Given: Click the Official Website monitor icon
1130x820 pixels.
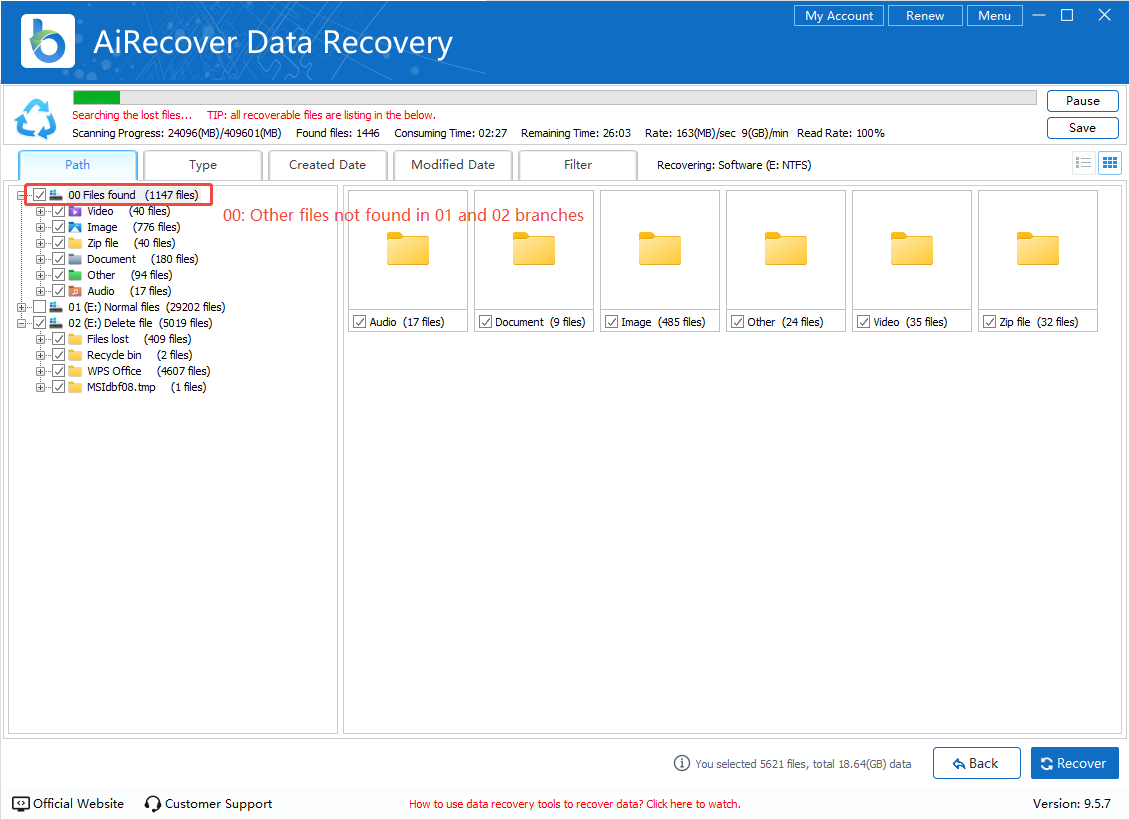Looking at the screenshot, I should (x=21, y=804).
